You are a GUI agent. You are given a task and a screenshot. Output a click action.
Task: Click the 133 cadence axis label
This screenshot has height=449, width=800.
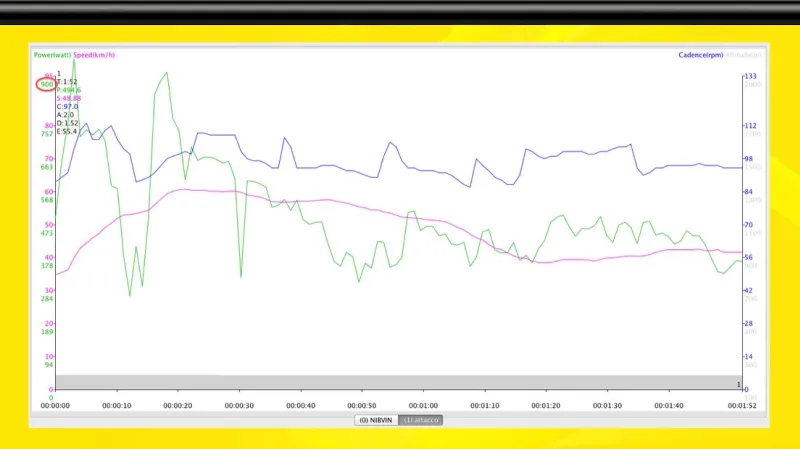[749, 76]
